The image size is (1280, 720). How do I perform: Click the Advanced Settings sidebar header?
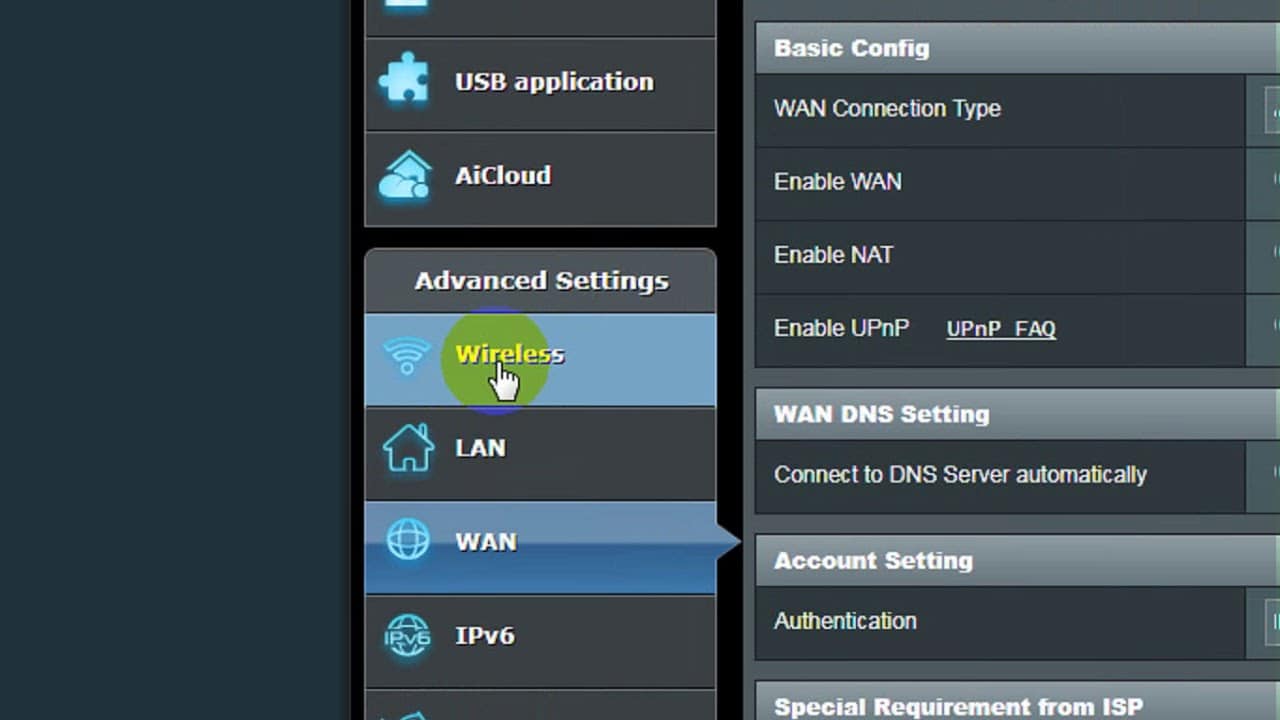click(541, 281)
